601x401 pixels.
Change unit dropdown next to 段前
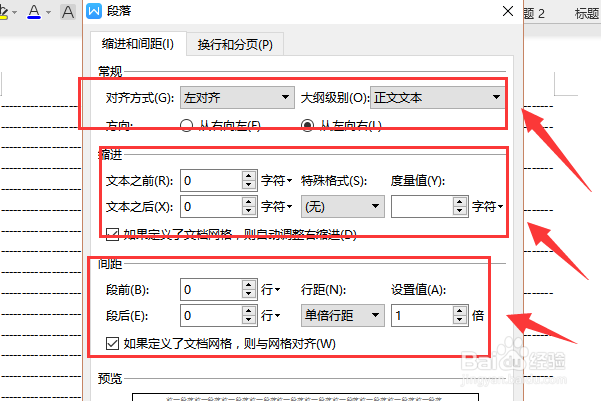(x=271, y=289)
